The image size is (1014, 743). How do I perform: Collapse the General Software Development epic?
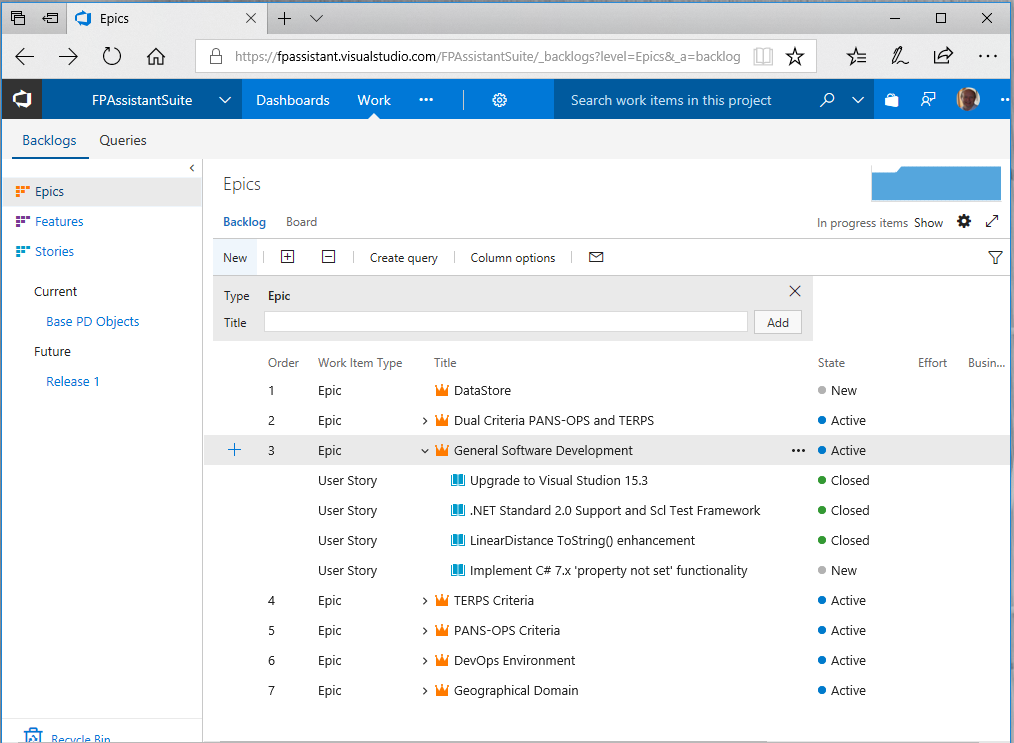point(425,451)
